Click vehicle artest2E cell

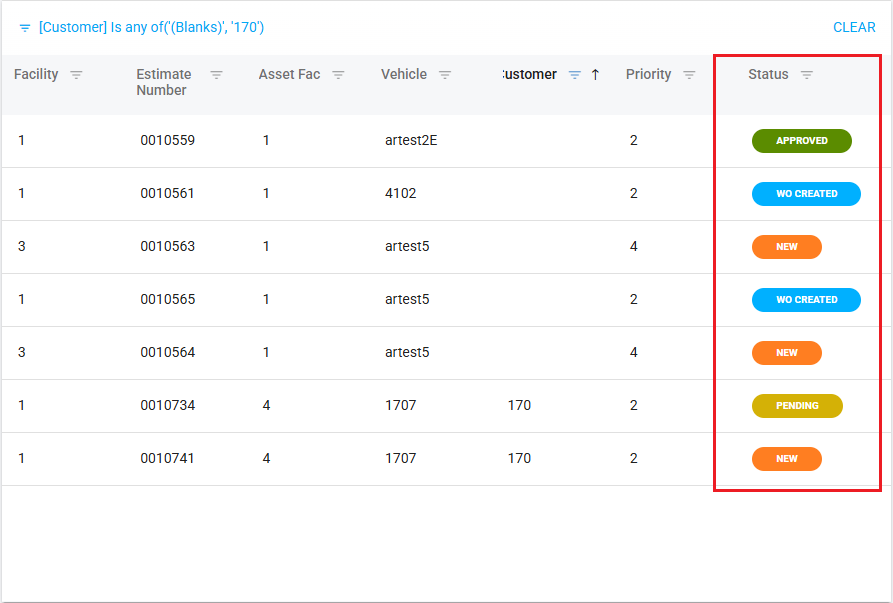click(411, 141)
